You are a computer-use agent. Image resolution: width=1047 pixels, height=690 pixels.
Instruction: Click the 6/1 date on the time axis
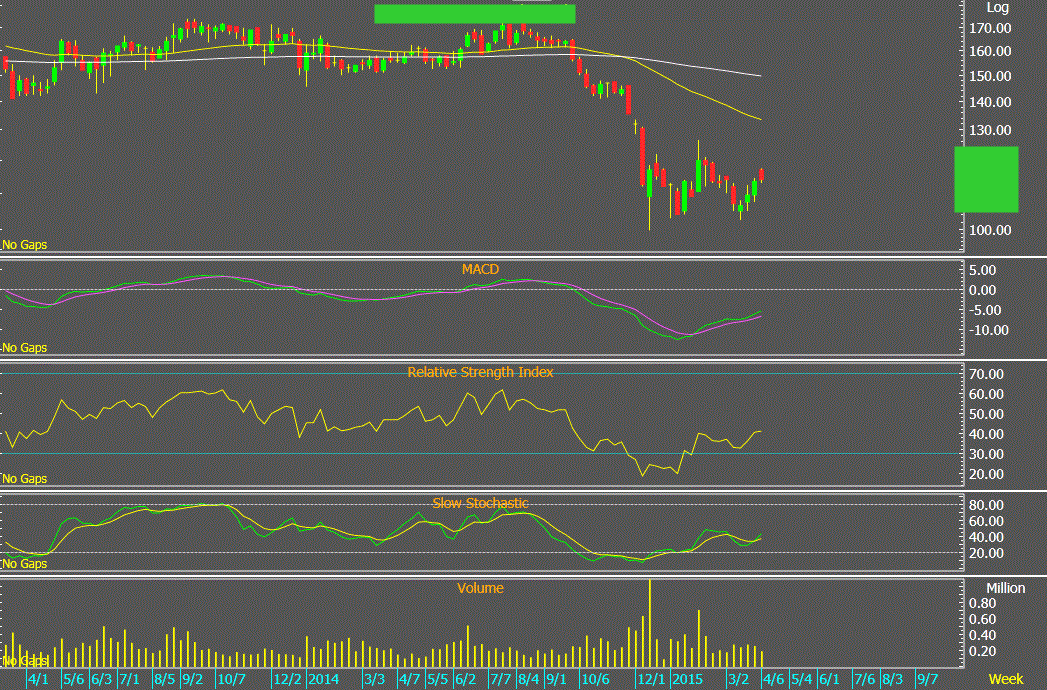click(x=829, y=679)
